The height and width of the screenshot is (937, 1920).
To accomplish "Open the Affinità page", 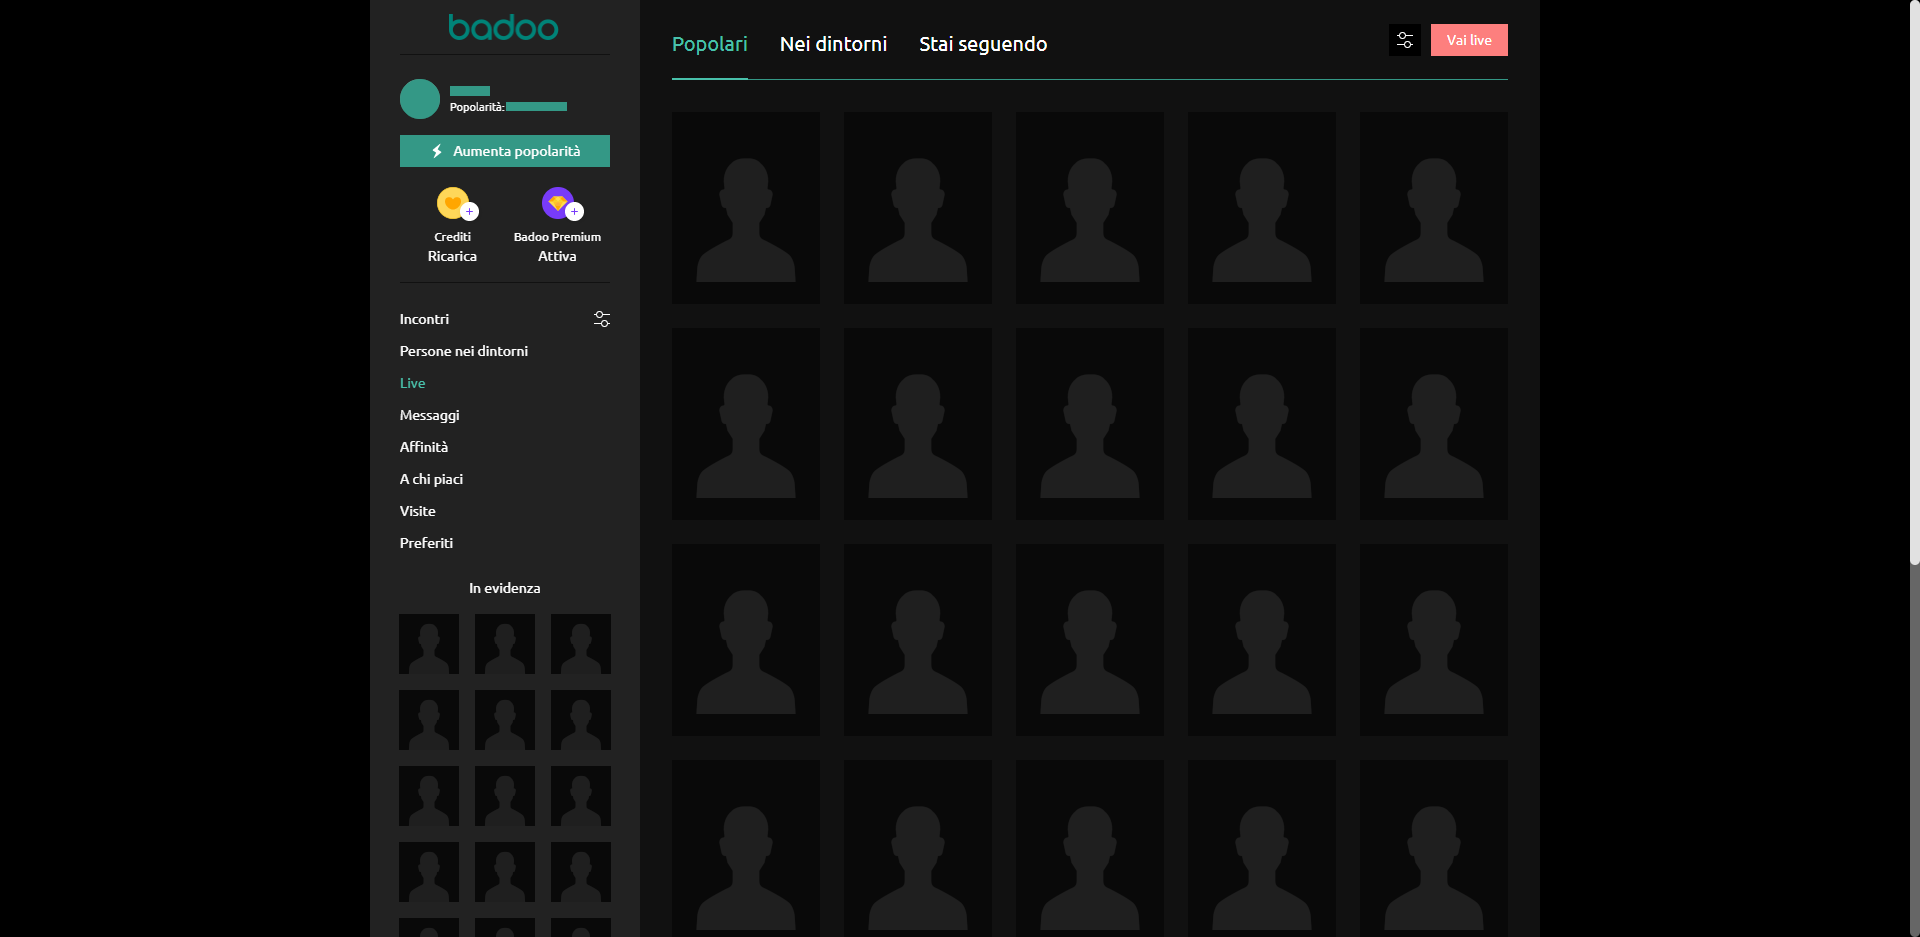I will [424, 447].
